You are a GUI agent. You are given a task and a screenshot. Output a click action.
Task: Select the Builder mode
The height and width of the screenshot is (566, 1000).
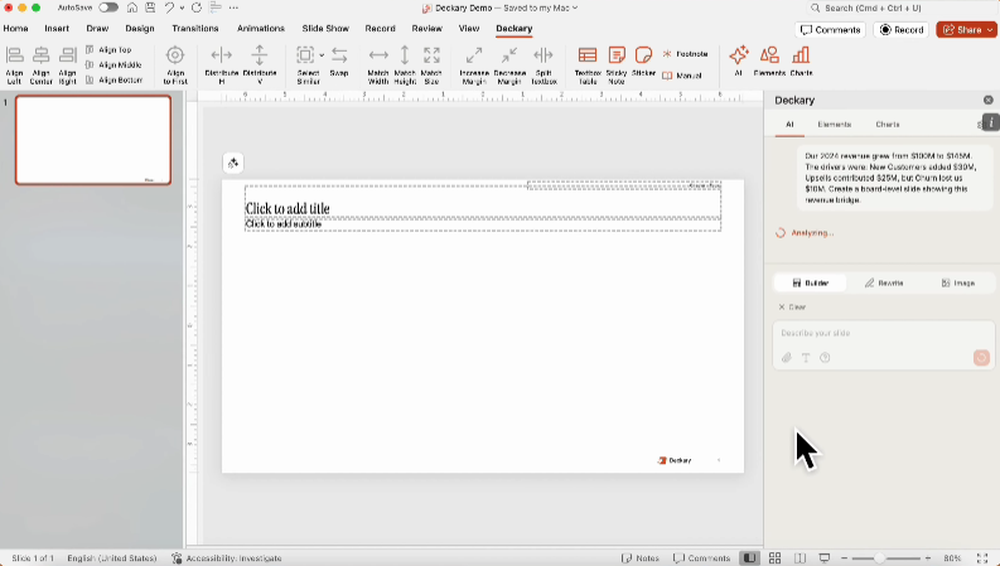pyautogui.click(x=810, y=283)
